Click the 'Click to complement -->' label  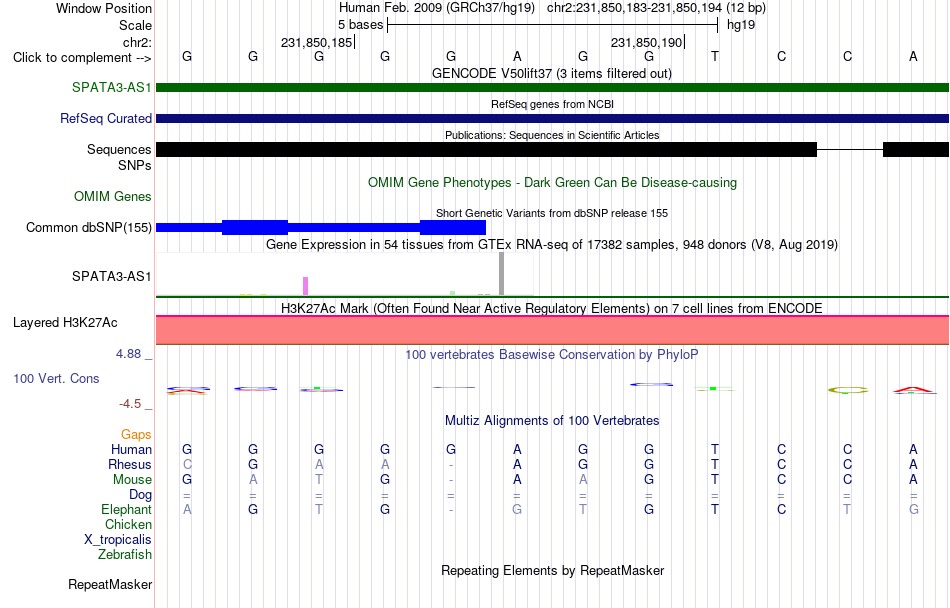[x=82, y=58]
